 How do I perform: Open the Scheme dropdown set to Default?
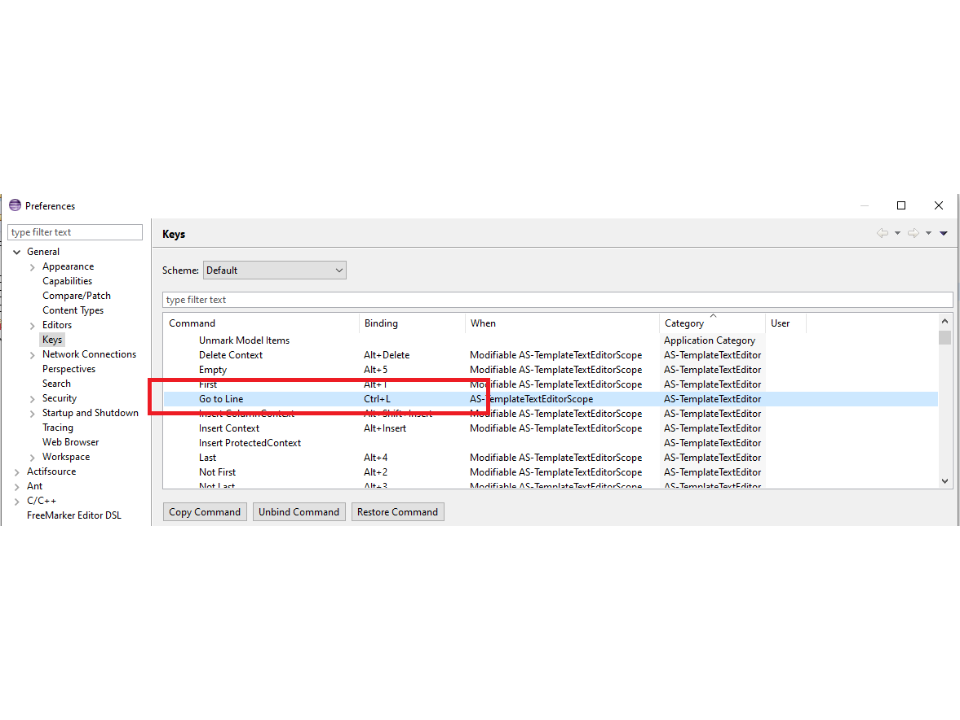[274, 270]
